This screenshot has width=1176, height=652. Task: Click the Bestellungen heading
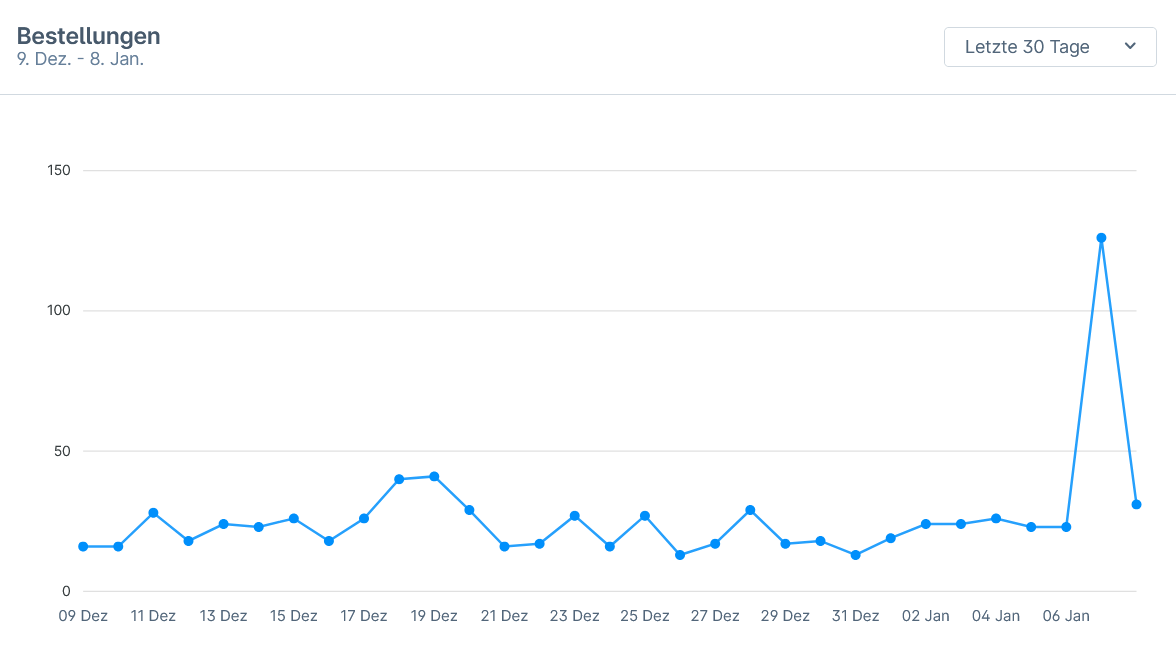(x=89, y=36)
